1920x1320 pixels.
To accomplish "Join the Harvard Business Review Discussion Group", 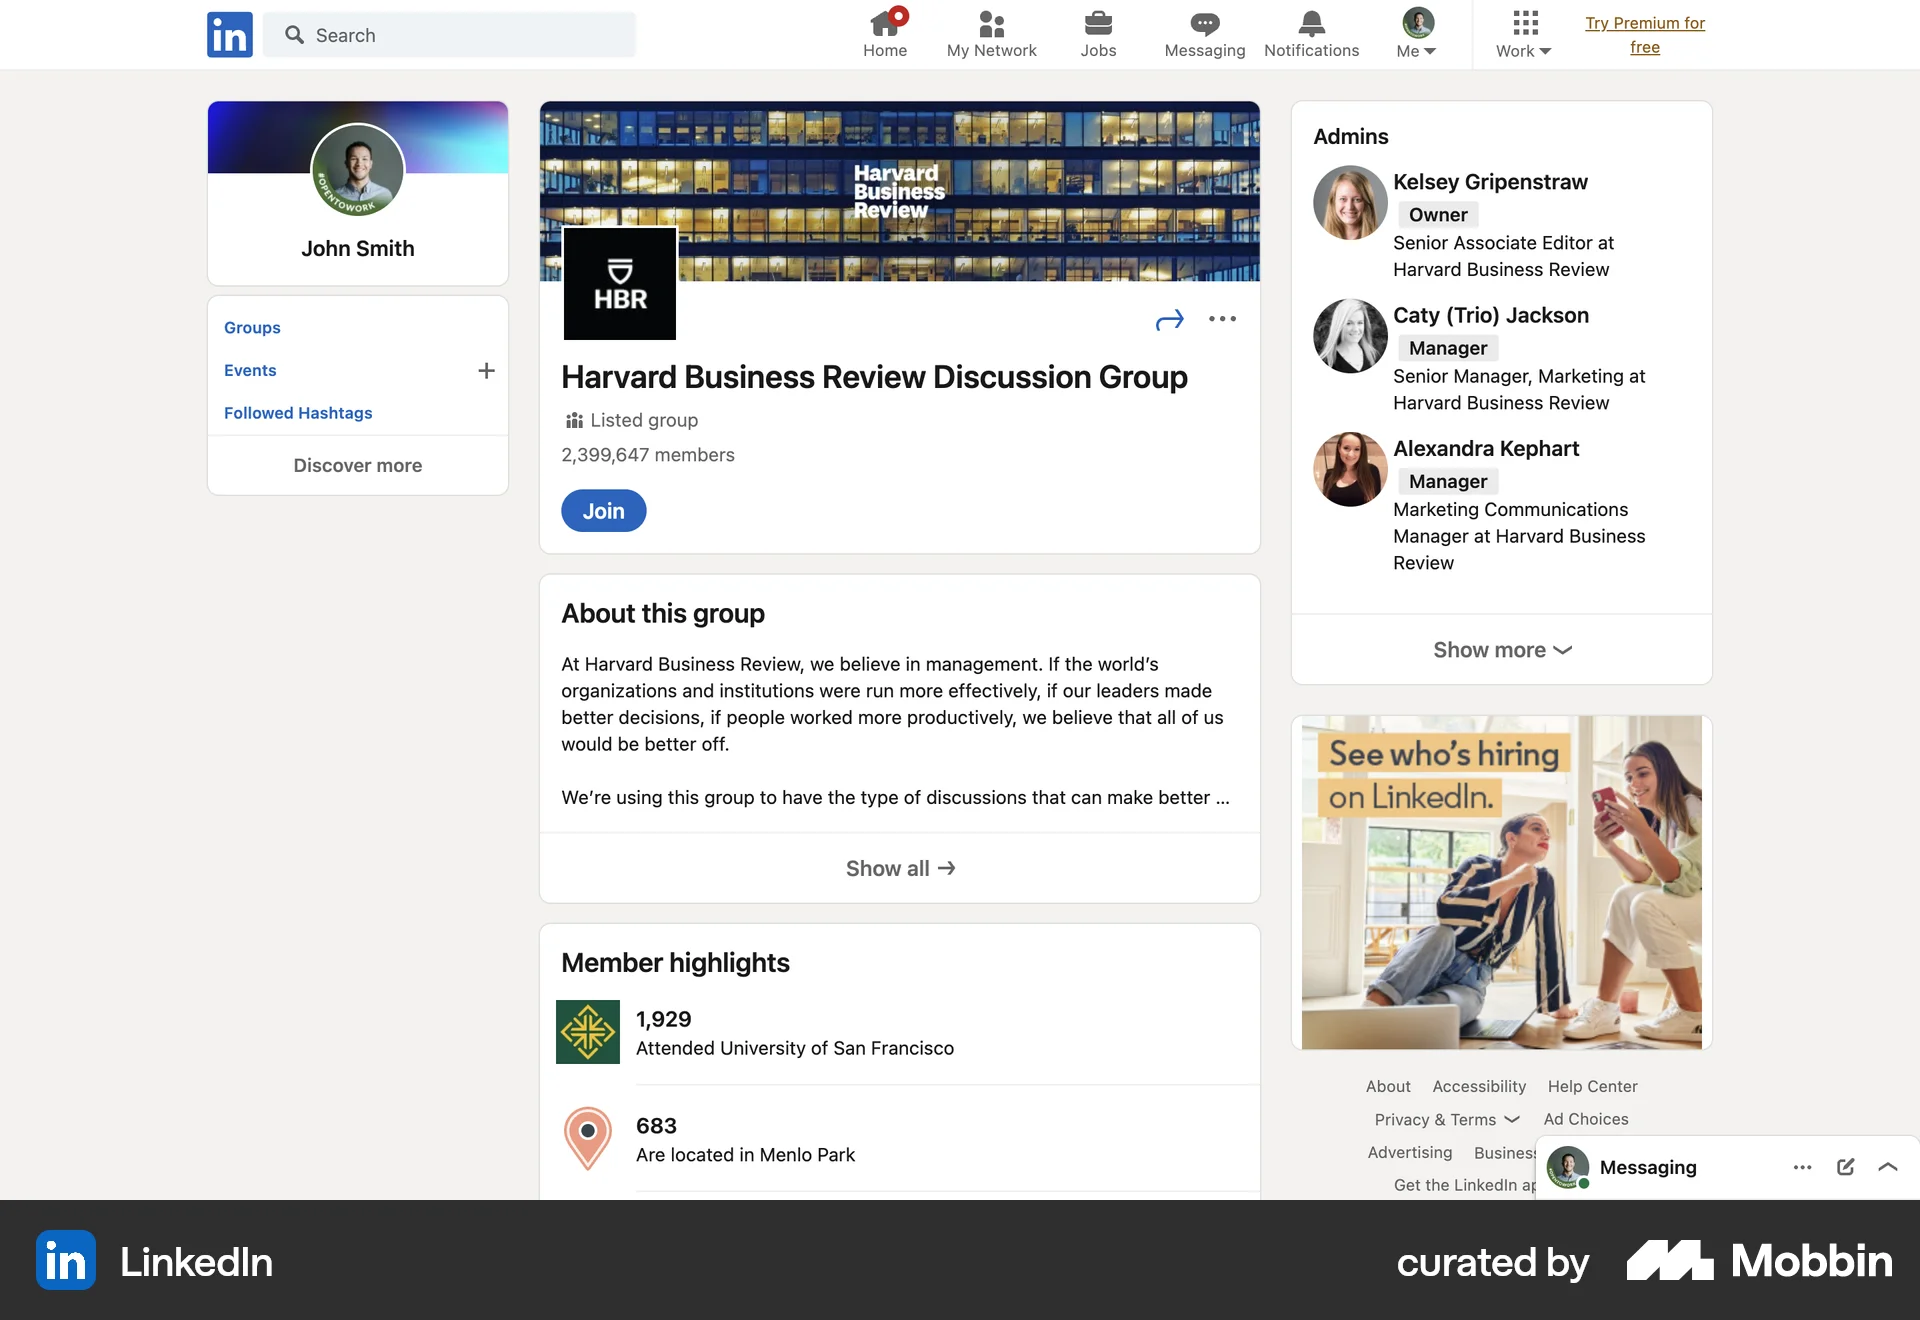I will pos(603,510).
